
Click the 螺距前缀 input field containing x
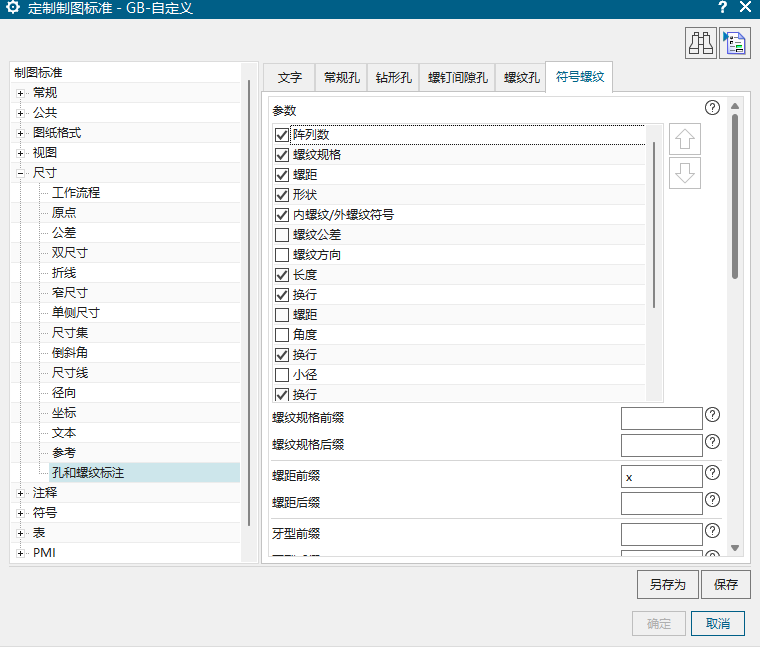click(662, 476)
